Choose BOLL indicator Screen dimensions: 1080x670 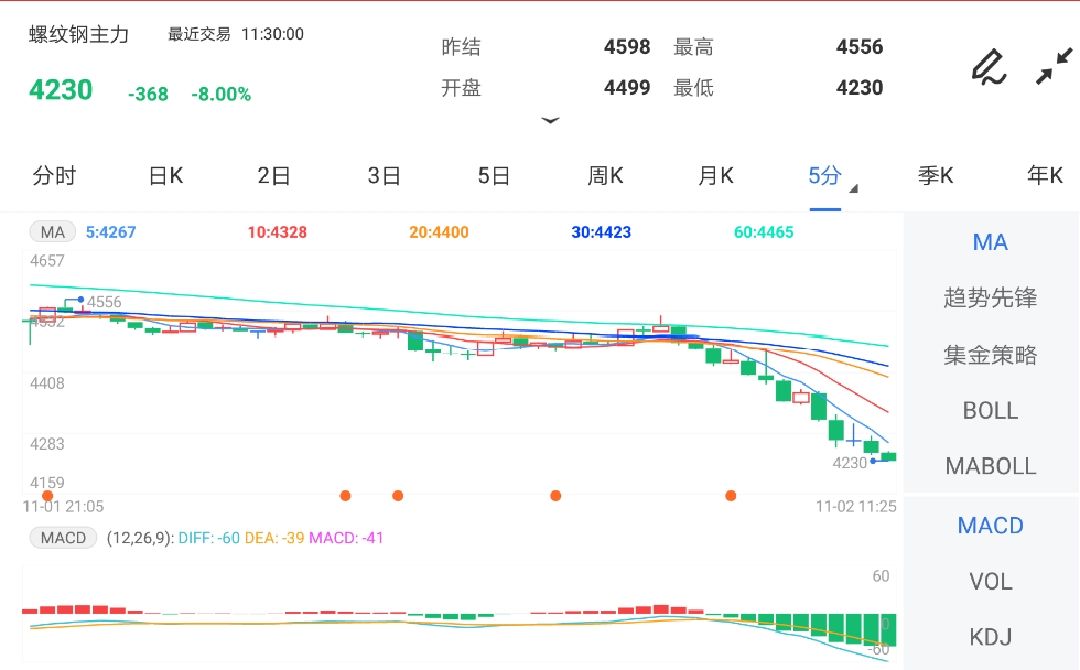coord(990,410)
